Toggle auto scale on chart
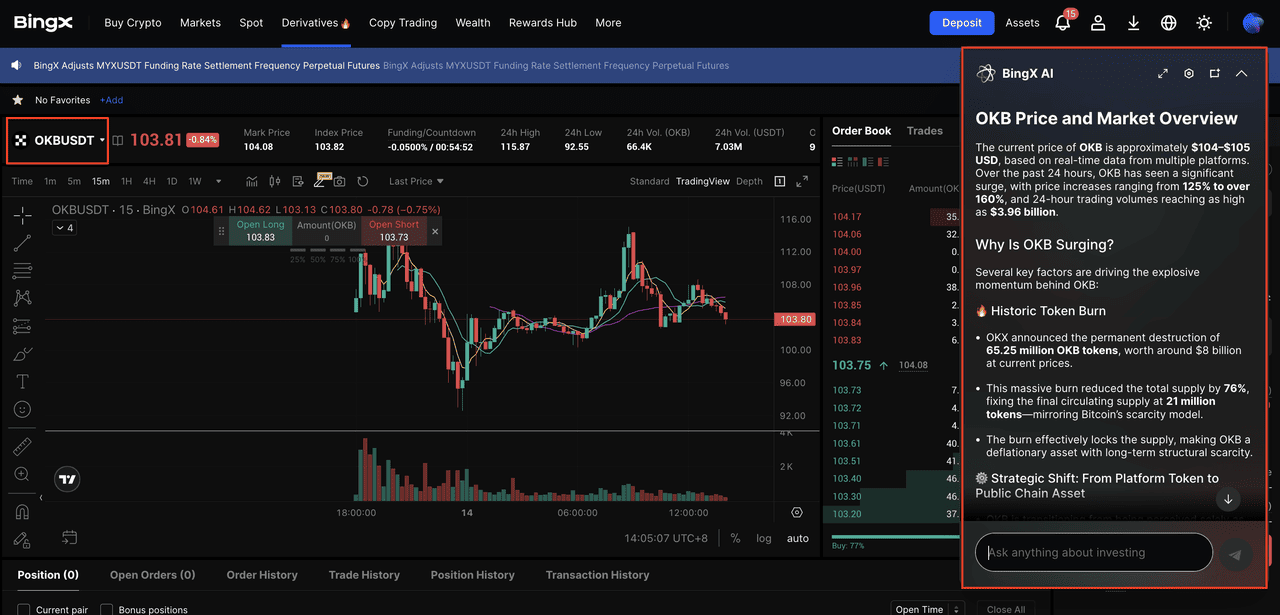This screenshot has width=1280, height=615. point(798,538)
